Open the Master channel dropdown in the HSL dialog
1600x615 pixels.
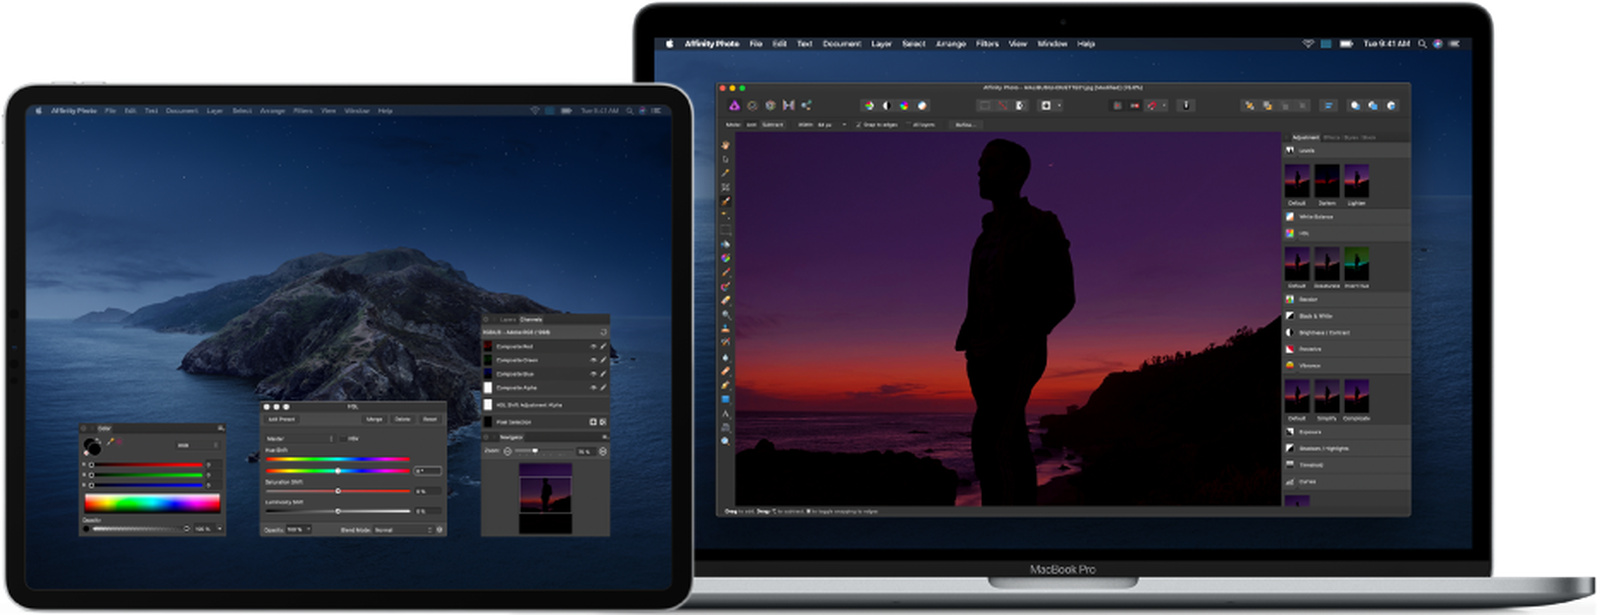pyautogui.click(x=298, y=439)
